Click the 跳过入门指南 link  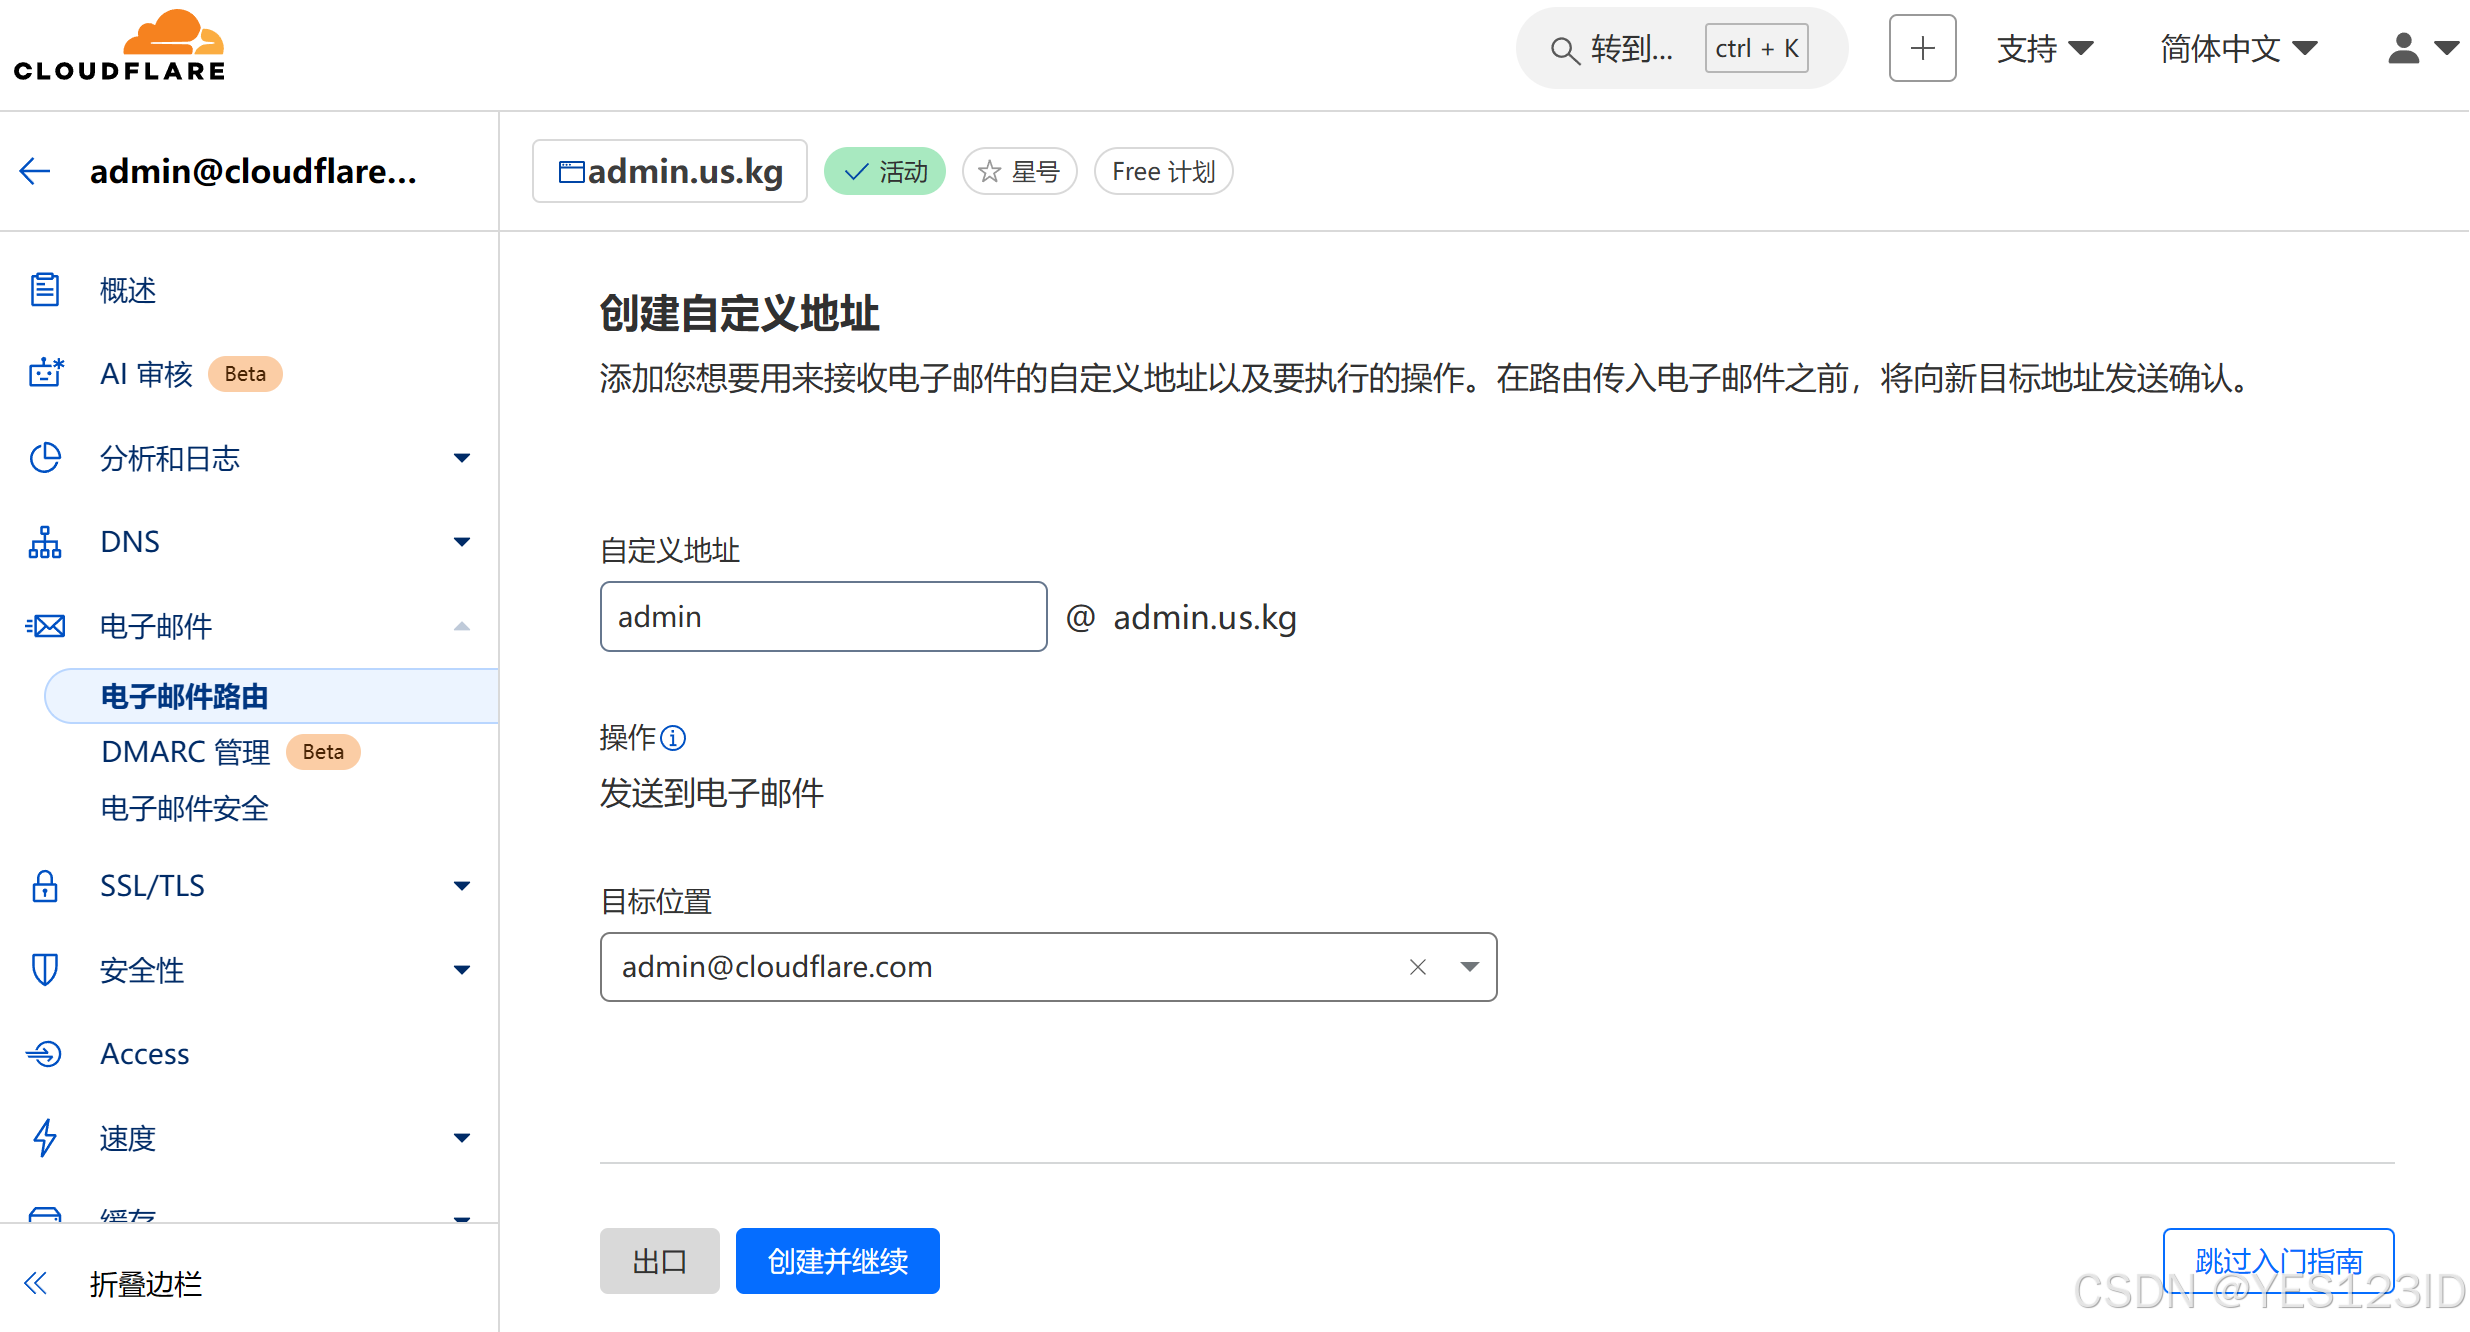tap(2277, 1260)
